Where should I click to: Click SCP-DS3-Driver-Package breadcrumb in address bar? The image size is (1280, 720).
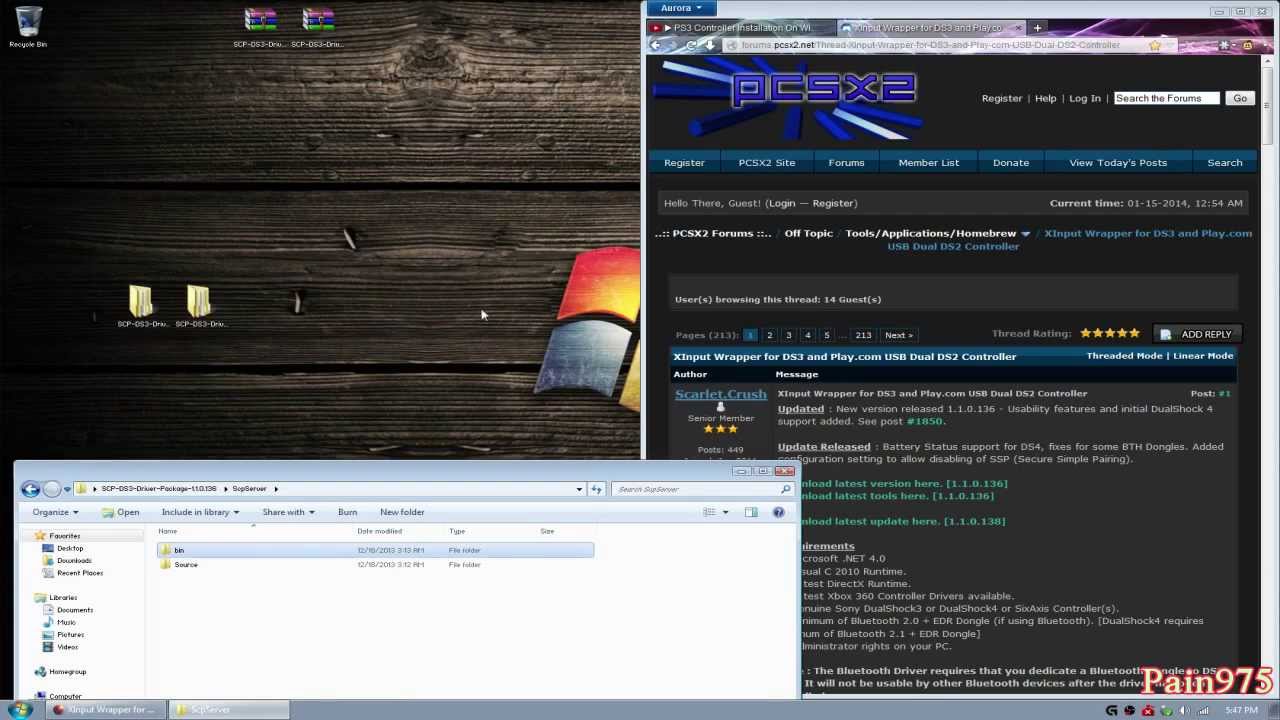click(158, 489)
